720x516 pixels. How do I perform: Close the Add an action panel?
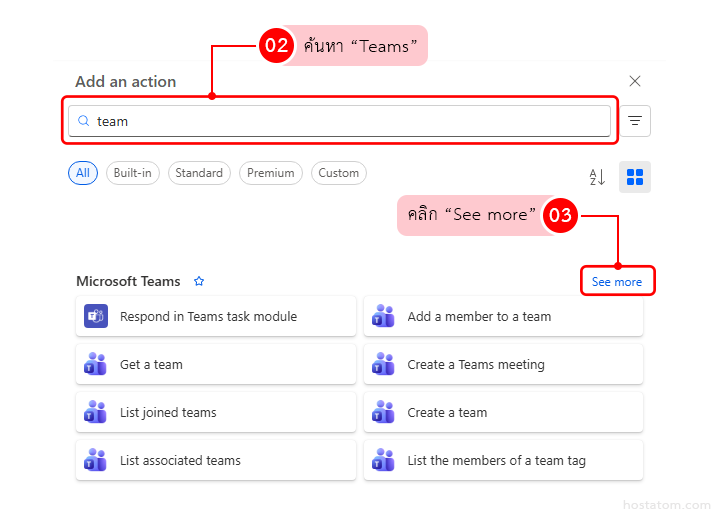click(x=634, y=81)
